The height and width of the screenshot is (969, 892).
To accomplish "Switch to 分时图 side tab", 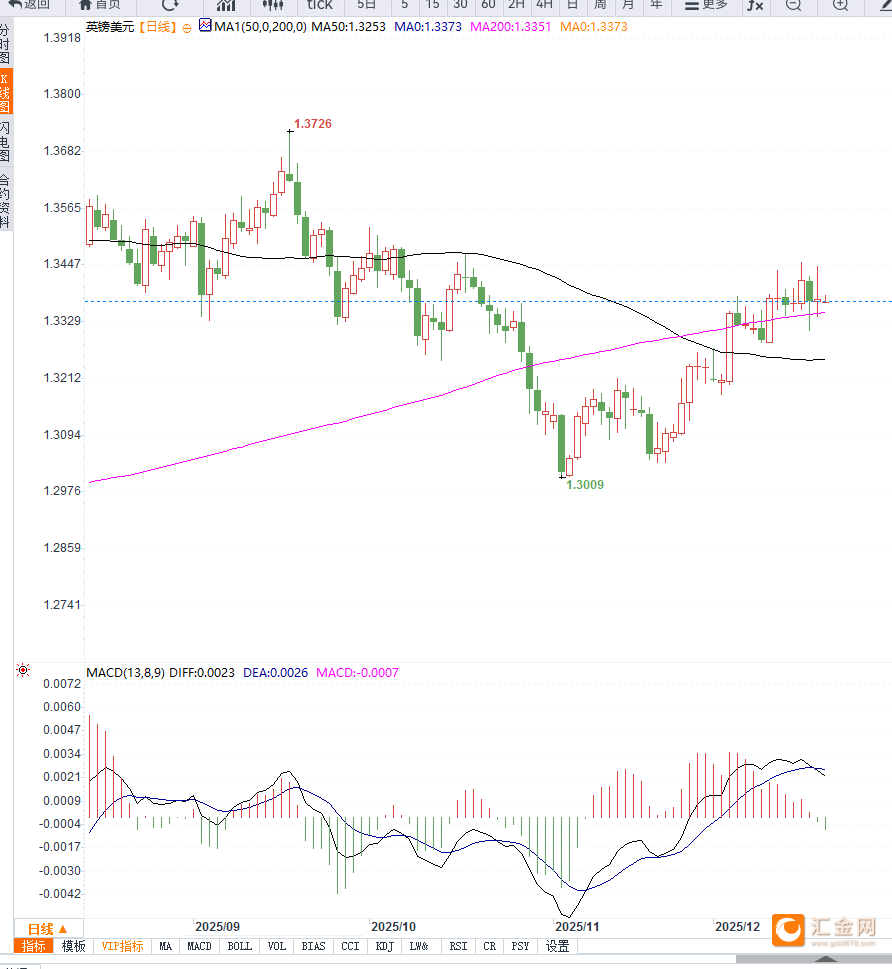I will (5, 45).
